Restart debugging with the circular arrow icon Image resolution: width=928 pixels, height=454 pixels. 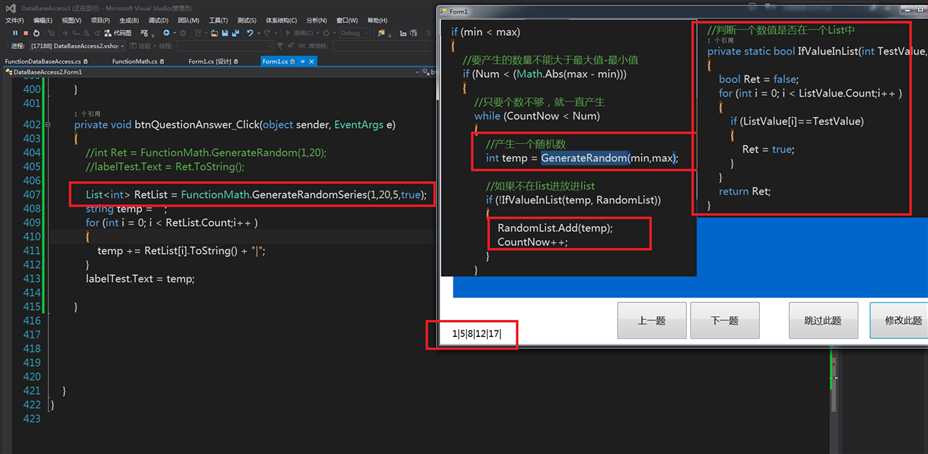pyautogui.click(x=36, y=33)
